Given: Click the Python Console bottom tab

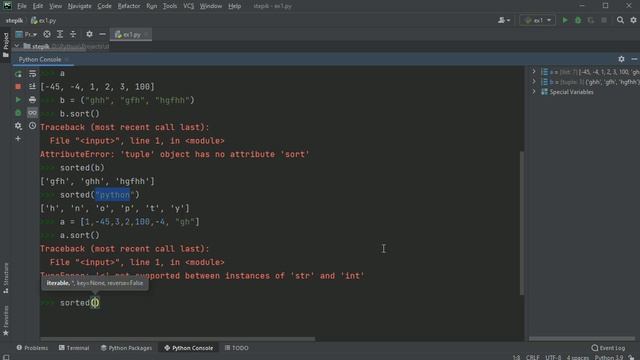Looking at the screenshot, I should coord(189,348).
